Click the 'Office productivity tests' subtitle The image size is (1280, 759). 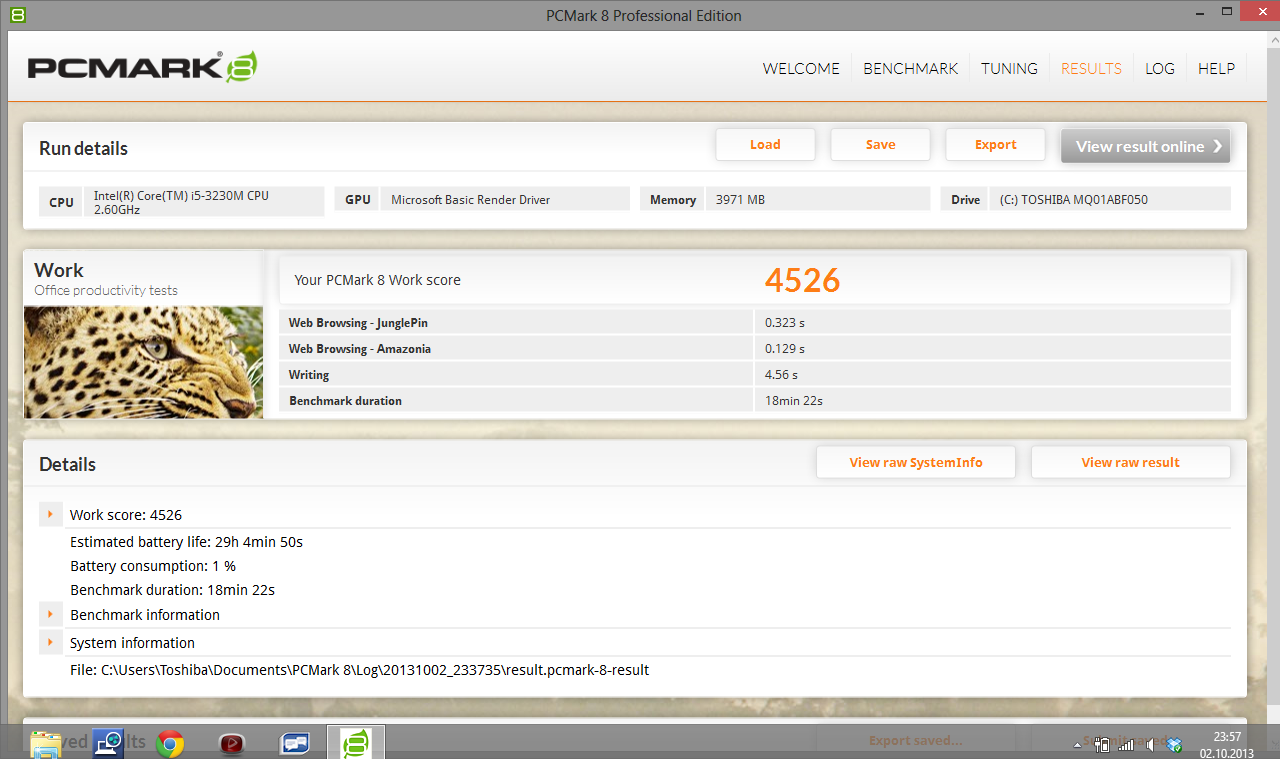(106, 291)
